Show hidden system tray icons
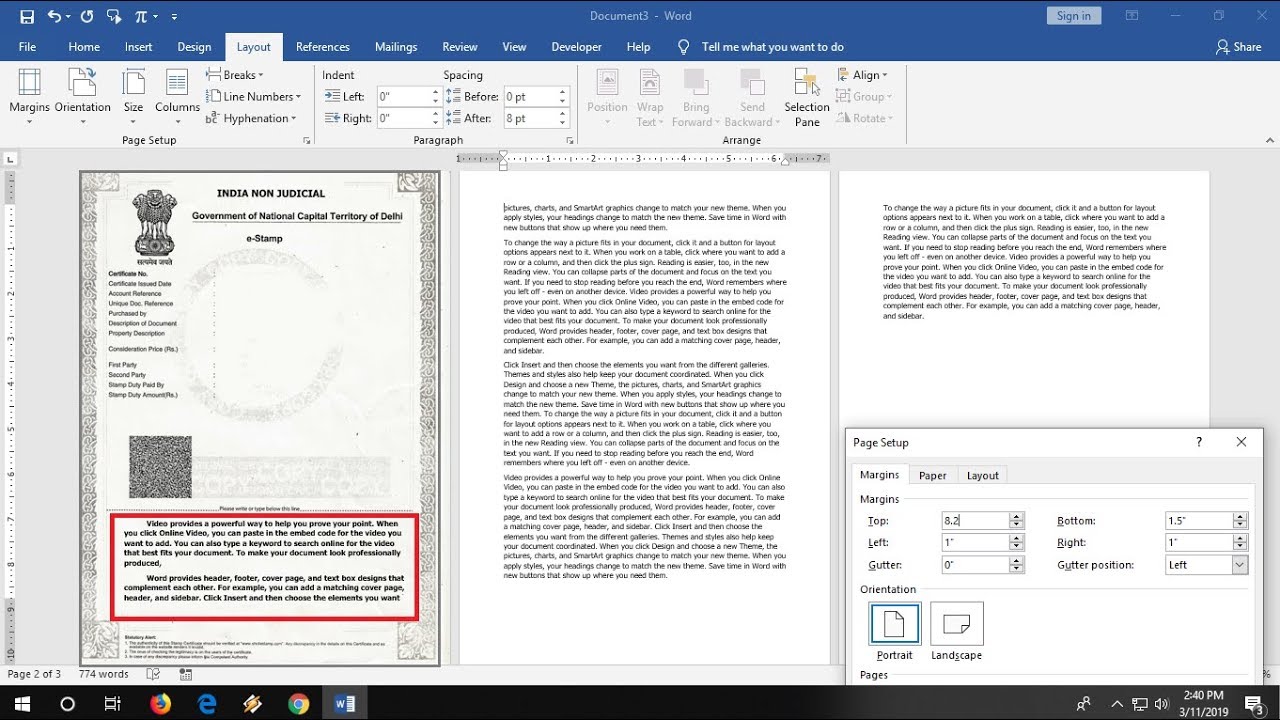The image size is (1280, 720). click(1117, 703)
